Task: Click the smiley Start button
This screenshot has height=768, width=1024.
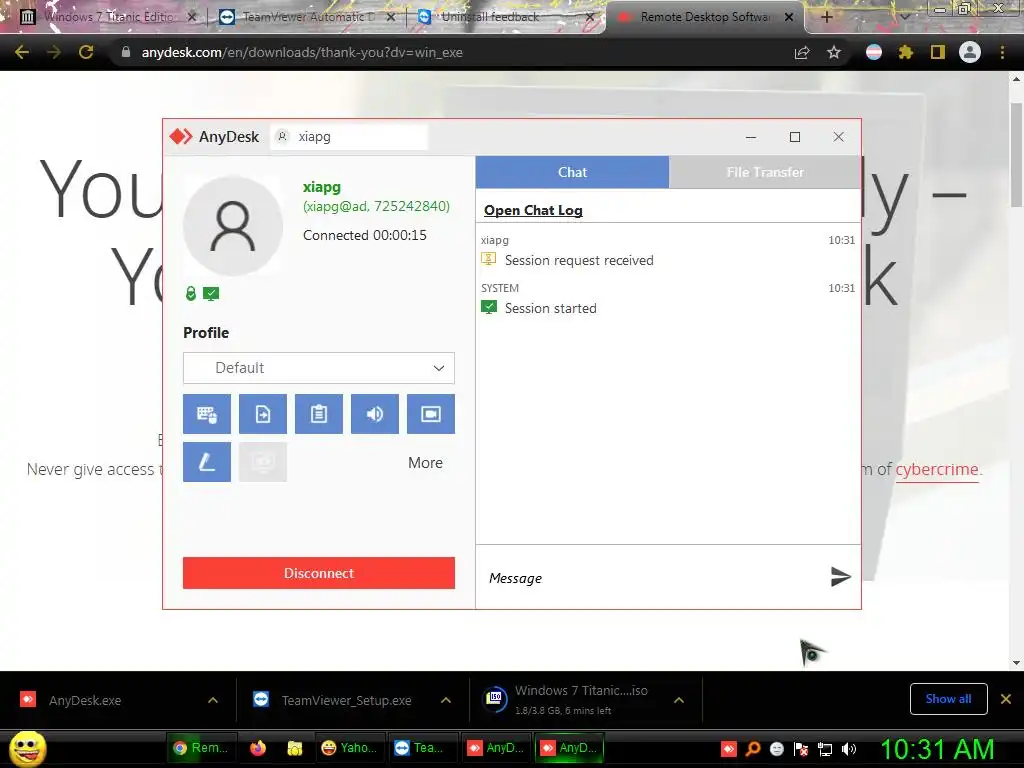Action: (x=27, y=748)
